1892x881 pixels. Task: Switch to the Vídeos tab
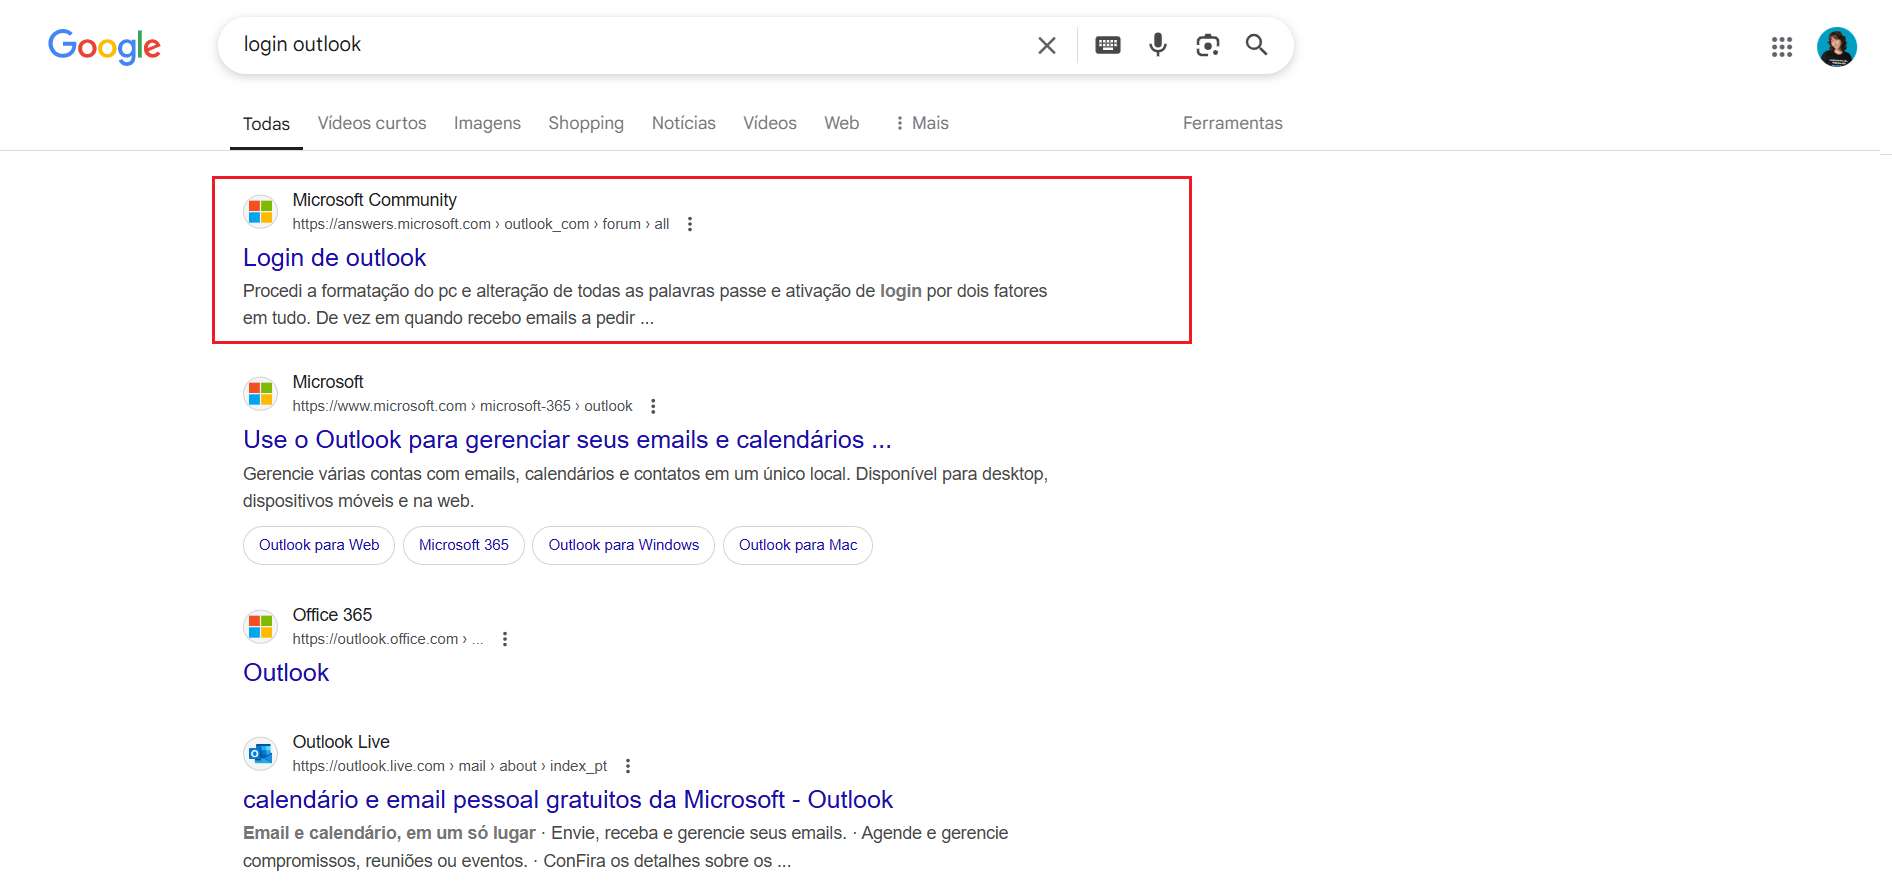770,123
